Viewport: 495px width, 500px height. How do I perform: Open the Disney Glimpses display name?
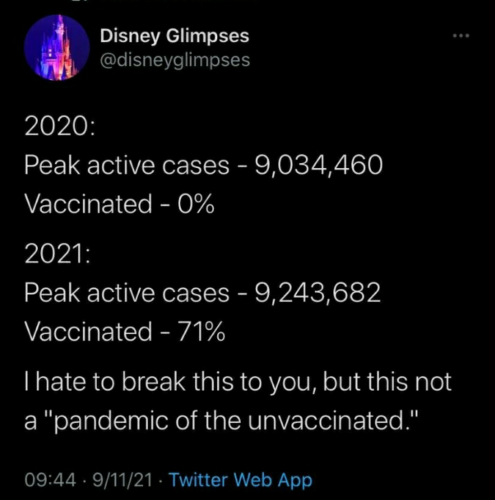[175, 36]
